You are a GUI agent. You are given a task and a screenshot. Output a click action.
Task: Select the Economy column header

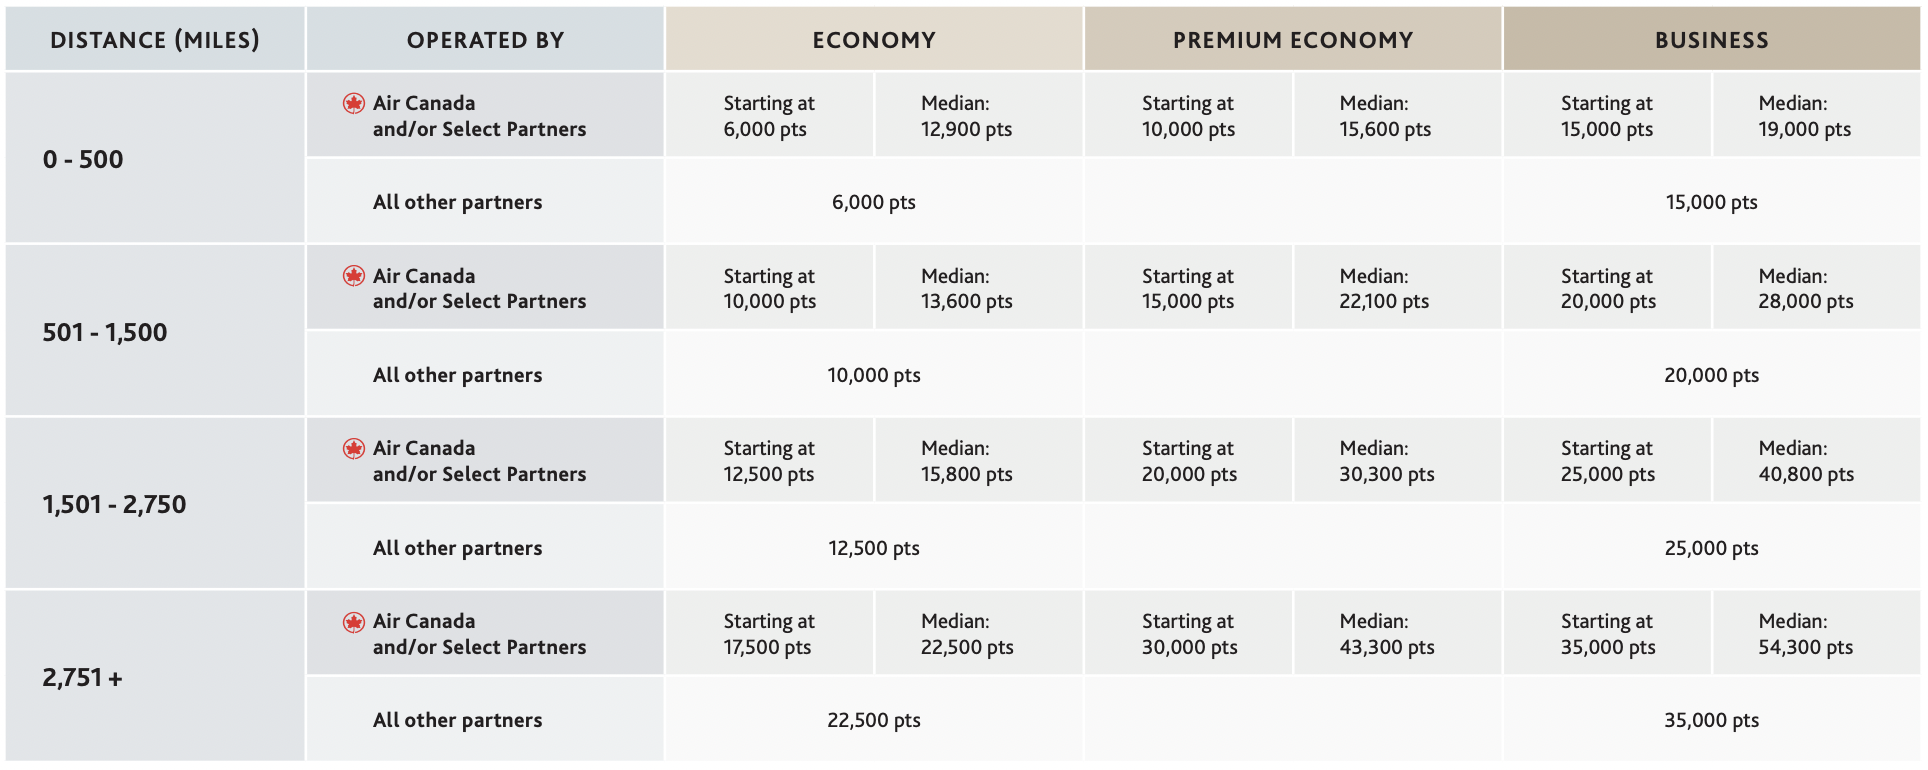874,40
